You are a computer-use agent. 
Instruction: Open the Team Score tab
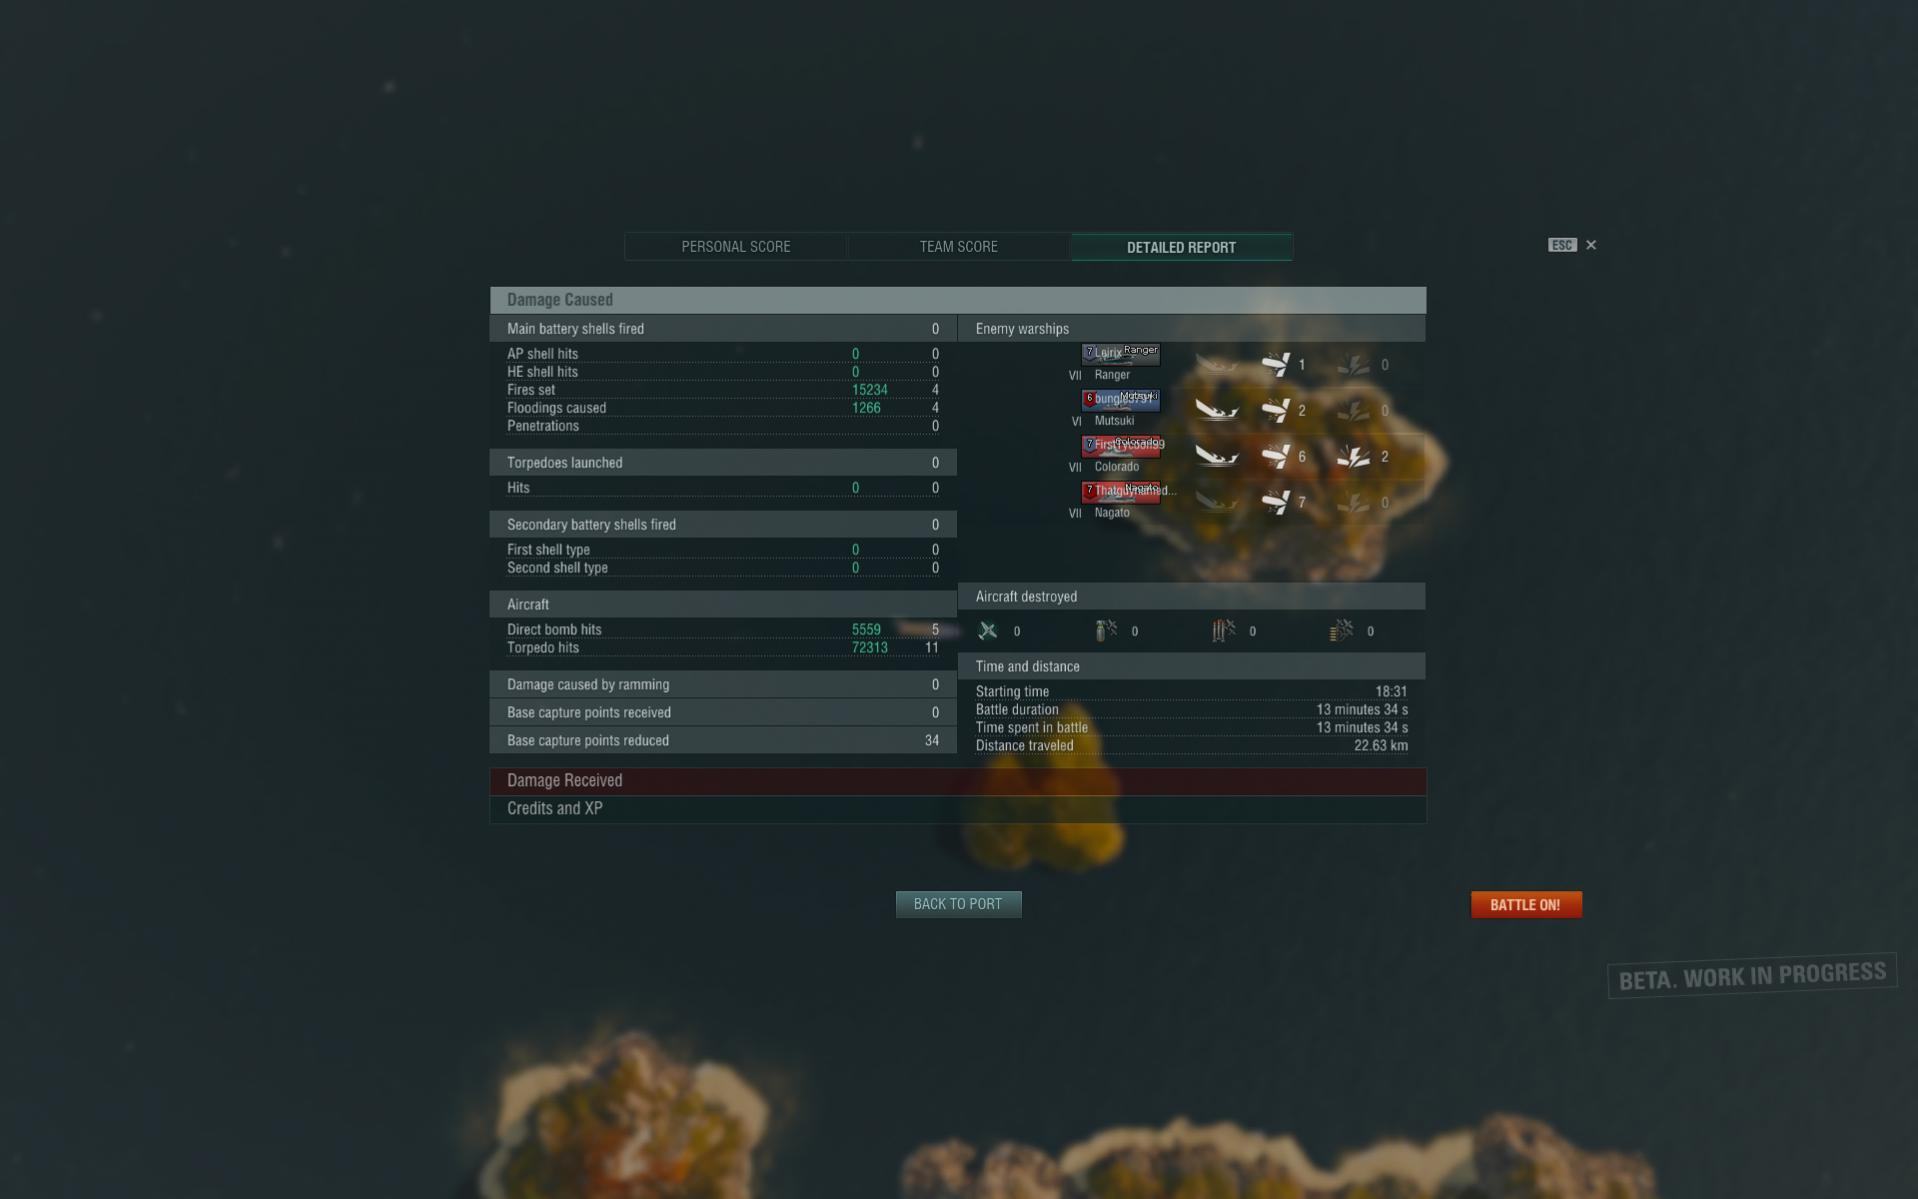[x=958, y=247]
